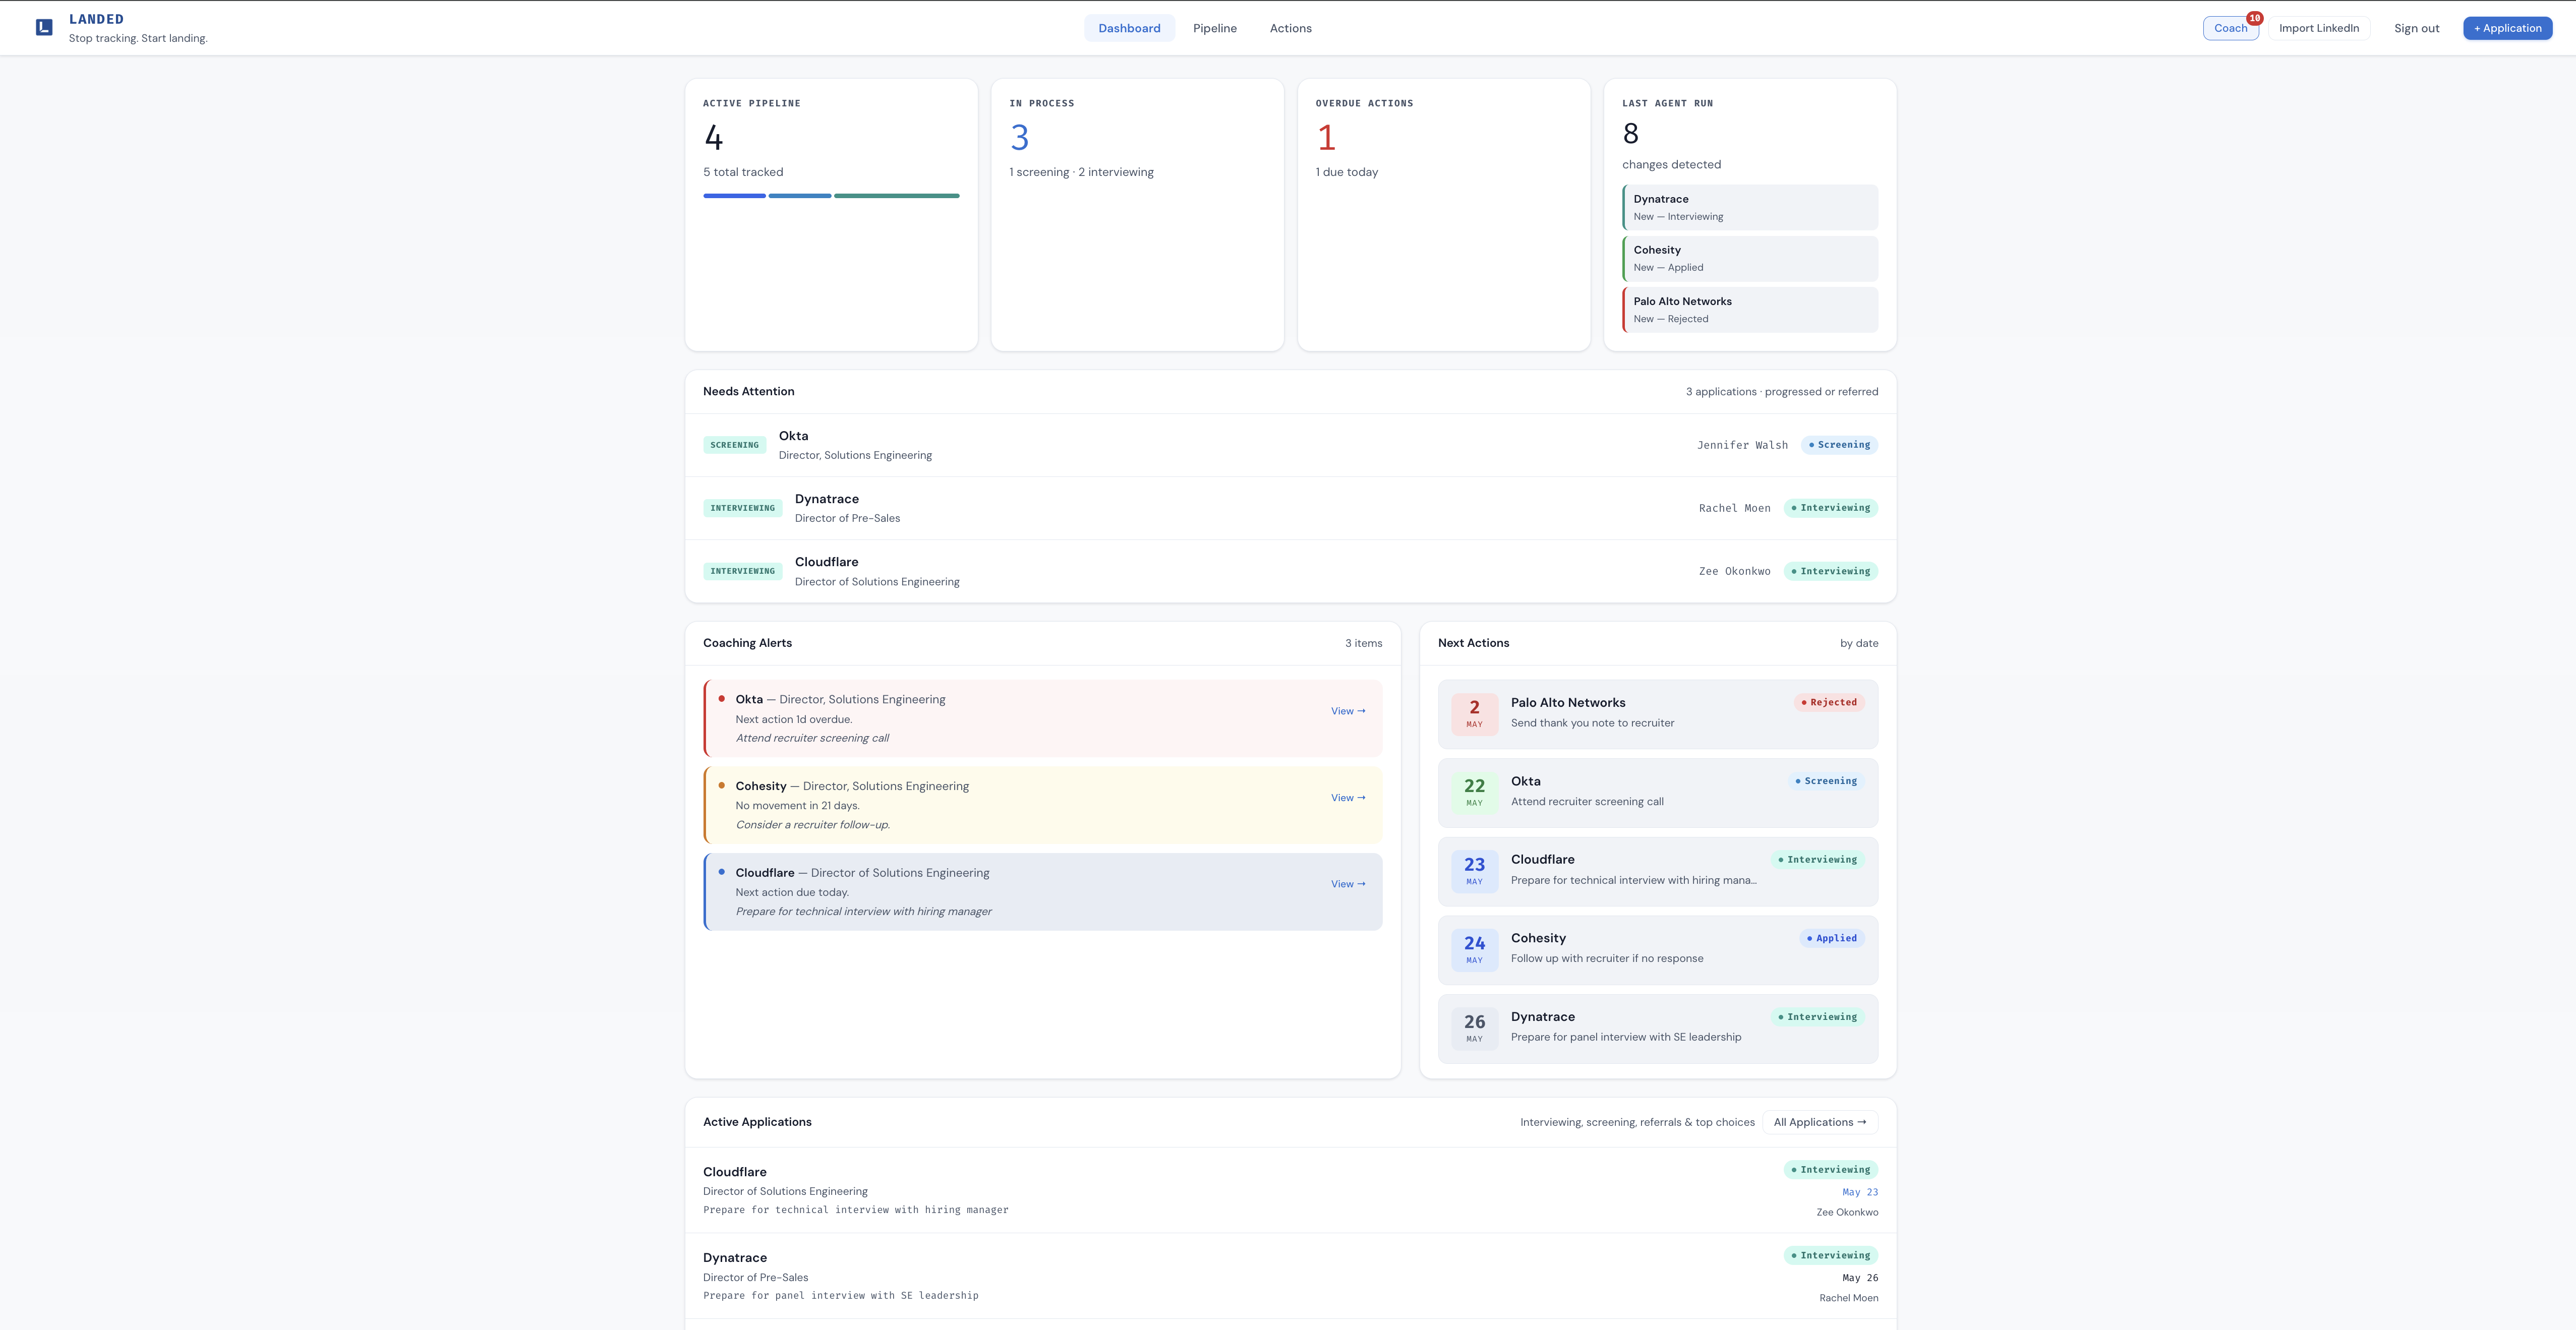Click the 26 May date tile
Viewport: 2576px width, 1330px height.
click(1474, 1029)
